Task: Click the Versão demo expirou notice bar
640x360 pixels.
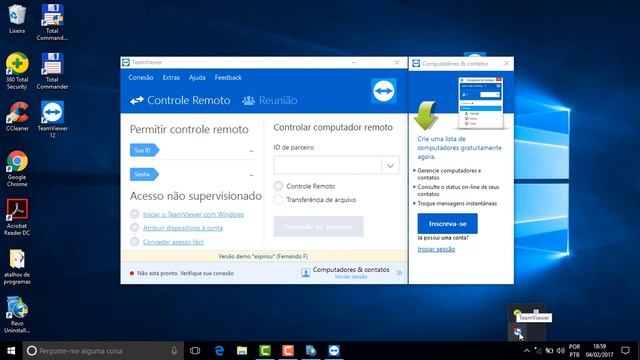Action: pyautogui.click(x=264, y=256)
